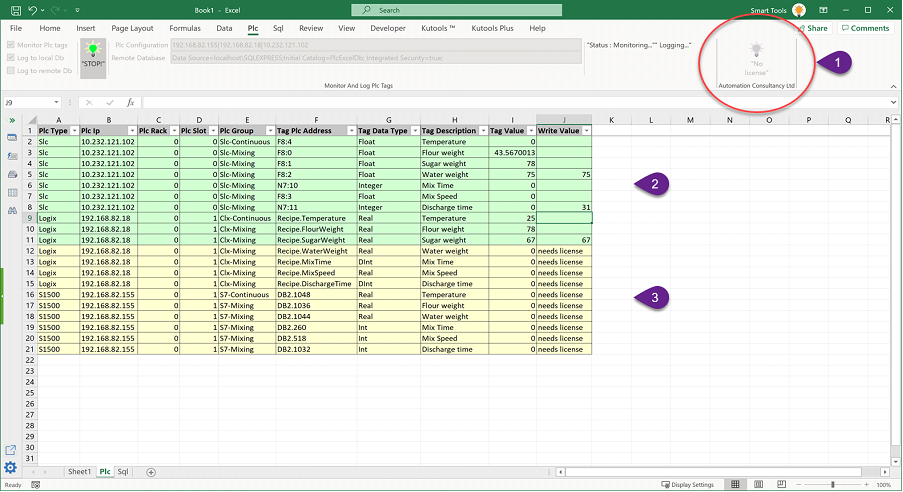The width and height of the screenshot is (903, 492).
Task: Open the Kutools Plus ribbon tab
Action: [x=492, y=28]
